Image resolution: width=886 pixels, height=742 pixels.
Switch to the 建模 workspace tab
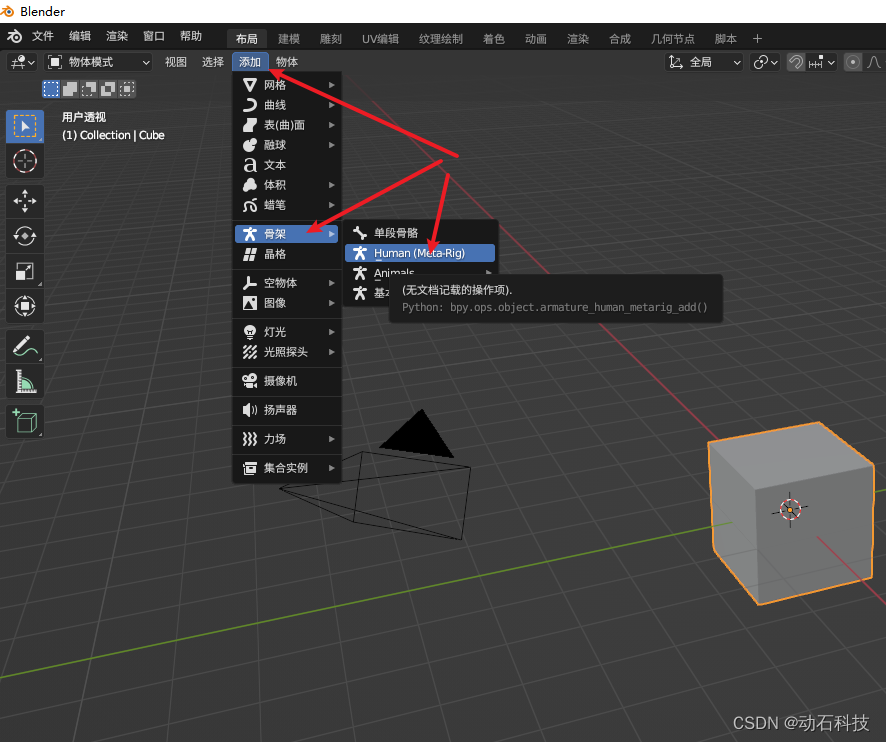pyautogui.click(x=289, y=39)
